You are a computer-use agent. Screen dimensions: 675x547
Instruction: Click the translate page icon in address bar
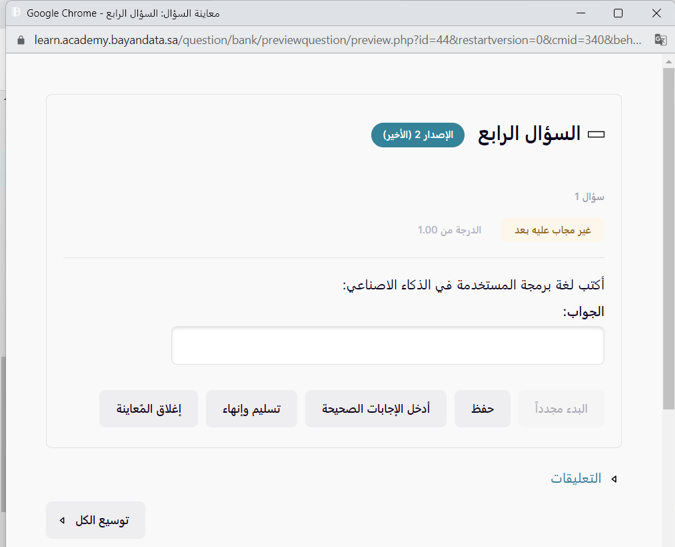tap(660, 40)
